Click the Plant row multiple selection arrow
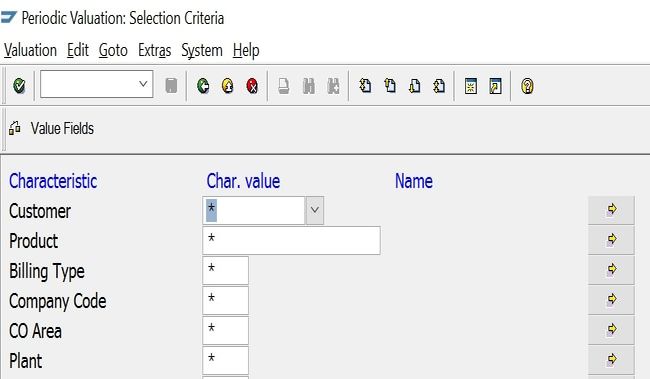This screenshot has width=650, height=379. [611, 360]
